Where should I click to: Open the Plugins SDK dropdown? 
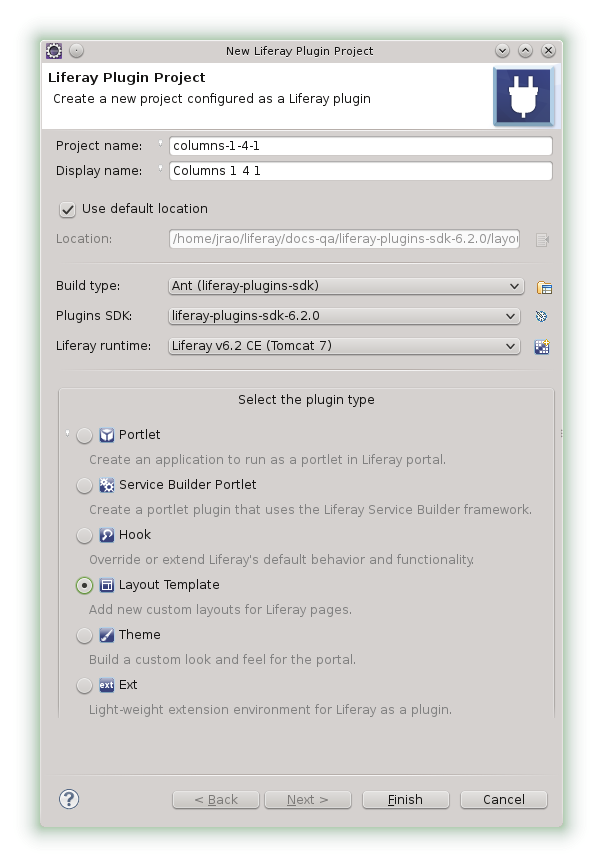(x=344, y=316)
